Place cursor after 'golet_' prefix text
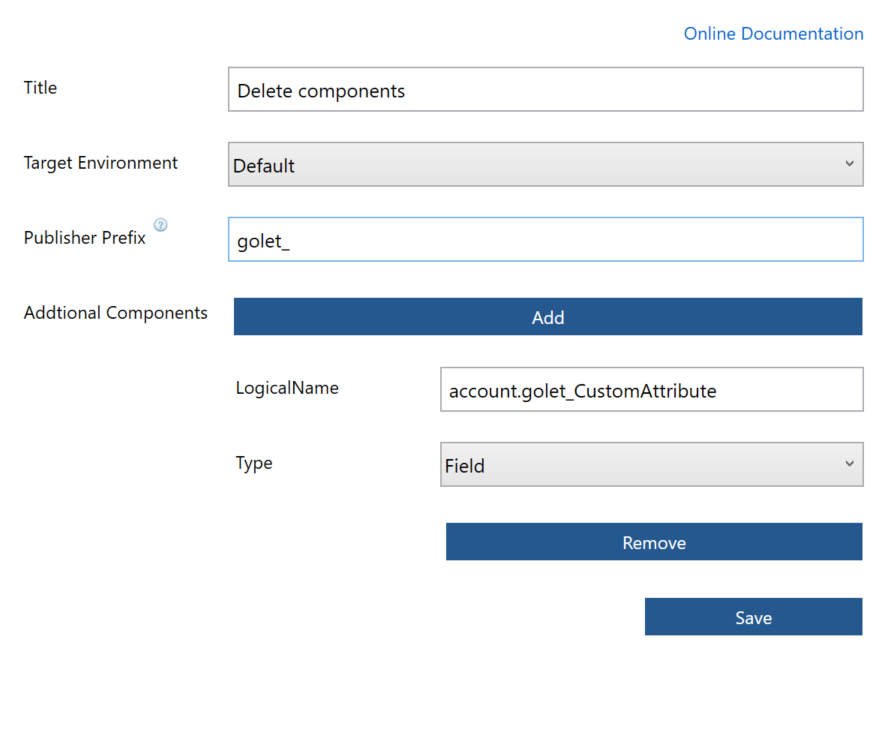 [x=291, y=241]
